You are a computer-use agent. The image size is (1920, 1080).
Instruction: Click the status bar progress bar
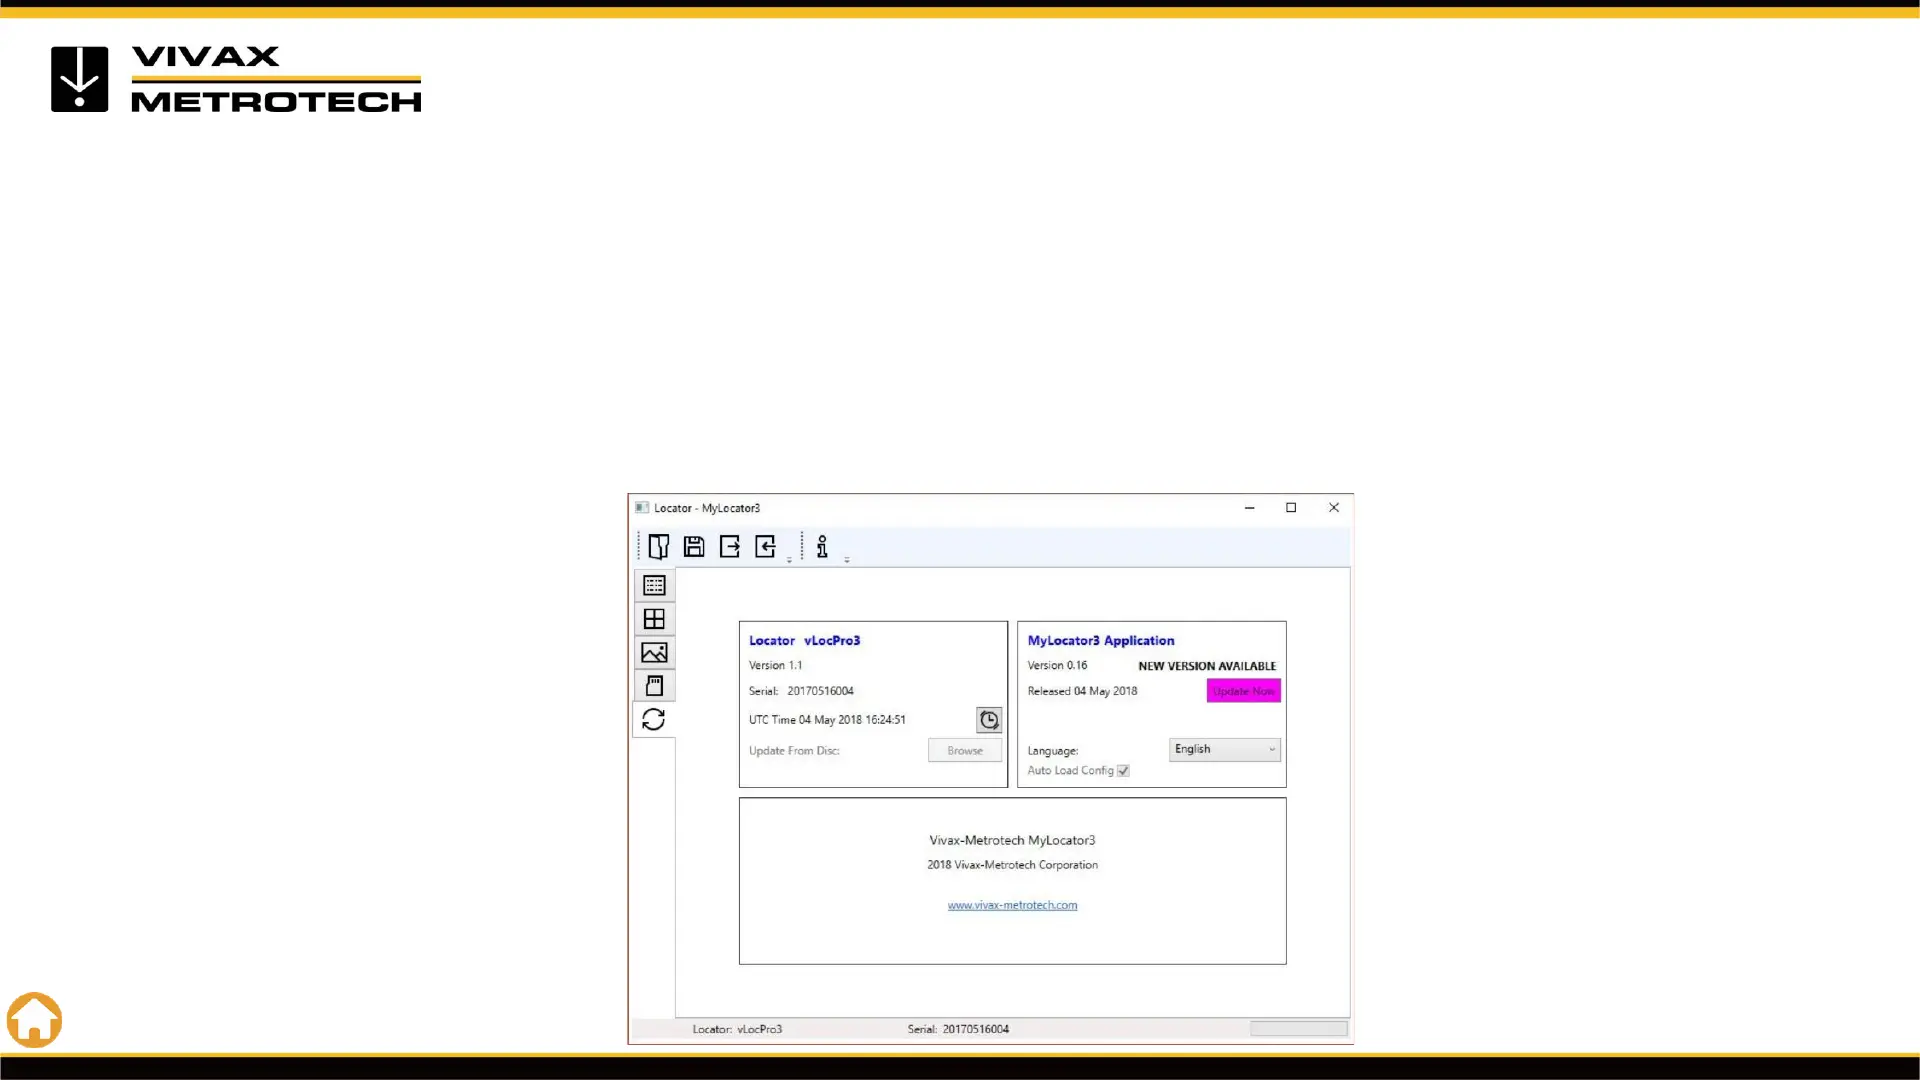(x=1299, y=1028)
